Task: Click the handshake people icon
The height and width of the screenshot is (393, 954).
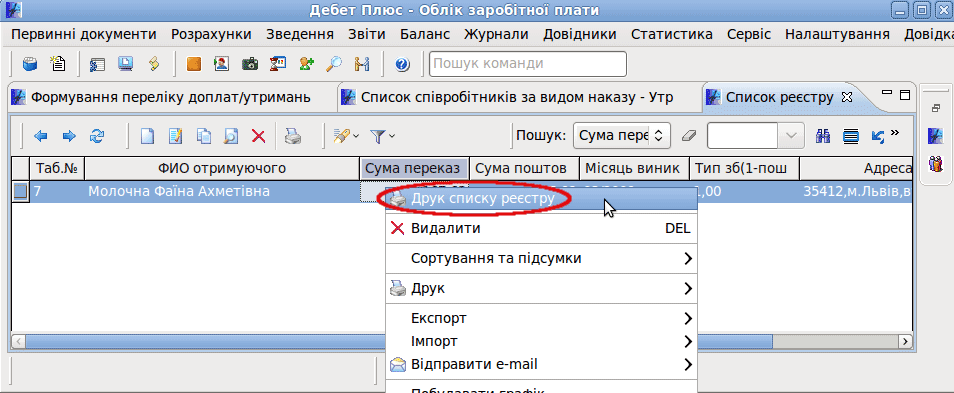Action: point(362,64)
